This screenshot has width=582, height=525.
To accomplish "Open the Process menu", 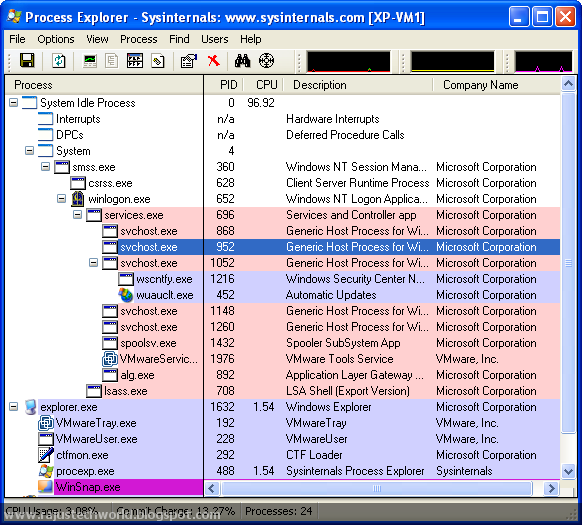I will pos(138,39).
